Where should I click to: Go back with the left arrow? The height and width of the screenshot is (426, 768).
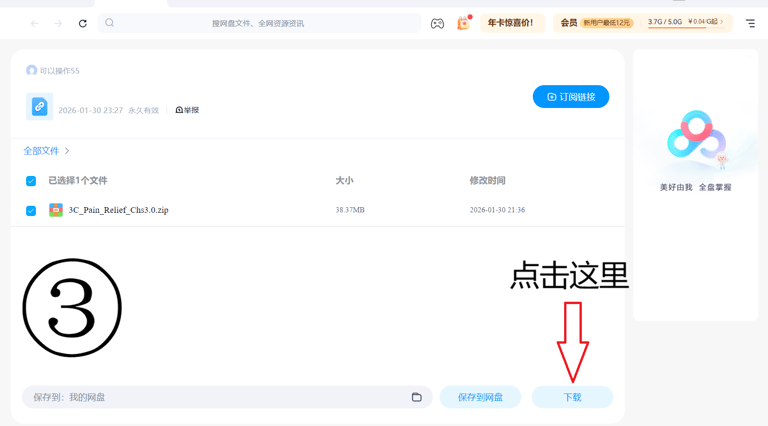coord(34,23)
